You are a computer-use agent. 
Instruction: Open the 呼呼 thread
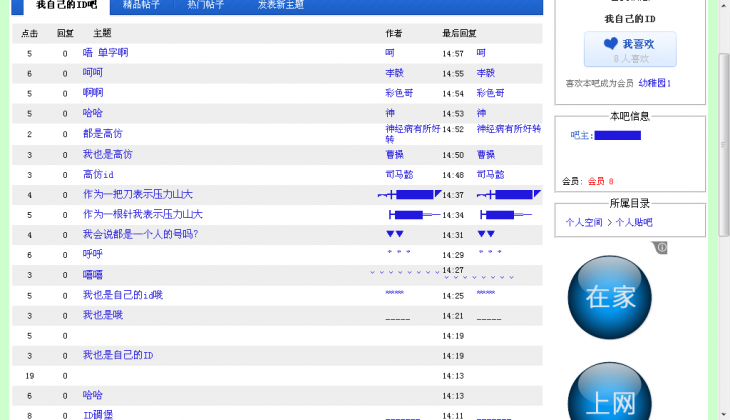(x=93, y=255)
